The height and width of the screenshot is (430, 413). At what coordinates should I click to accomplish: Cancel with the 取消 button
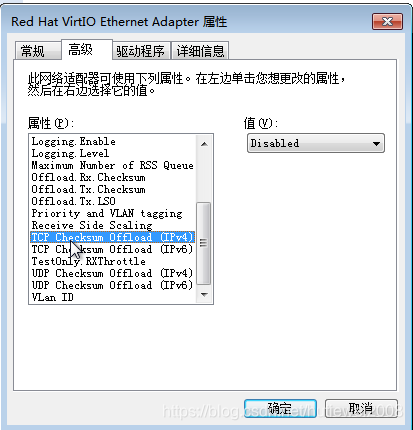361,409
